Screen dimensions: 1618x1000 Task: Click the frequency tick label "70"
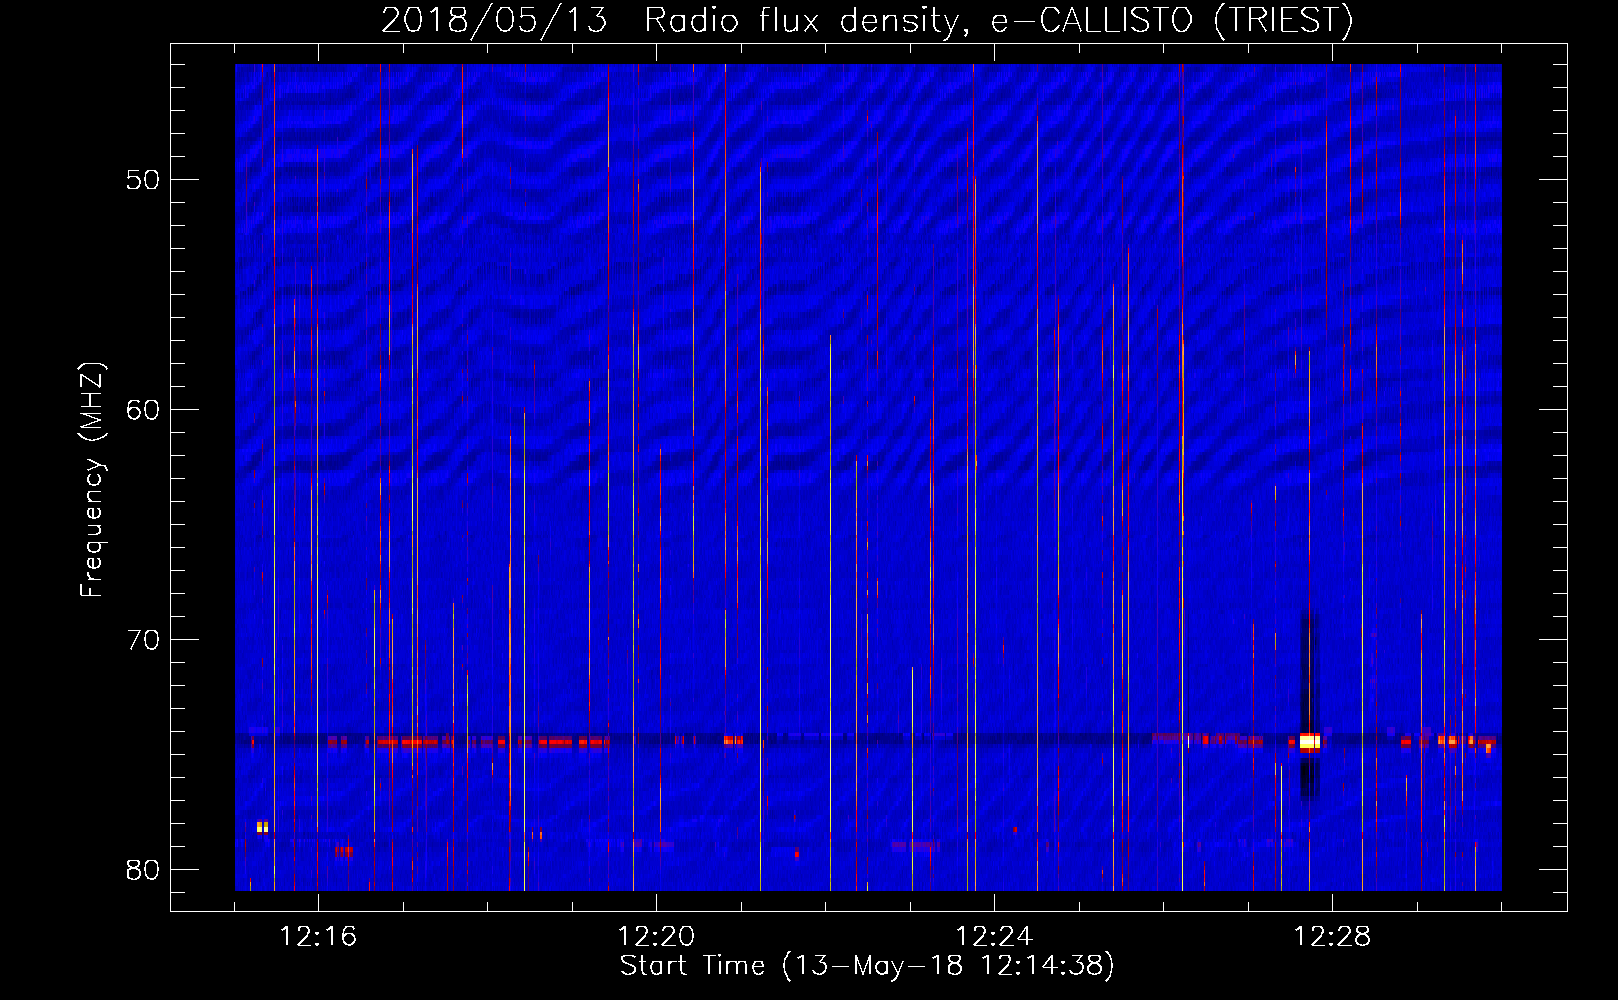pos(143,640)
